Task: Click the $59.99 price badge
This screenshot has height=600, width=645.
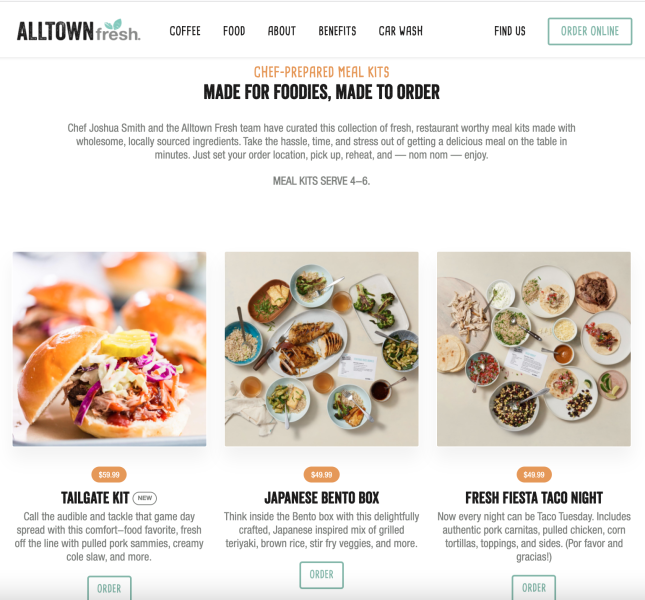Action: [109, 475]
